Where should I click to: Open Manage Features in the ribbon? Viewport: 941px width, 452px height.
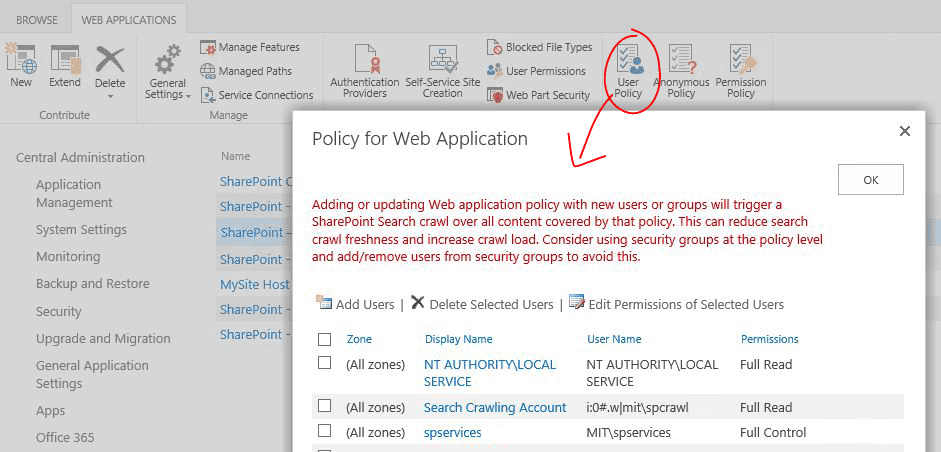[x=250, y=47]
